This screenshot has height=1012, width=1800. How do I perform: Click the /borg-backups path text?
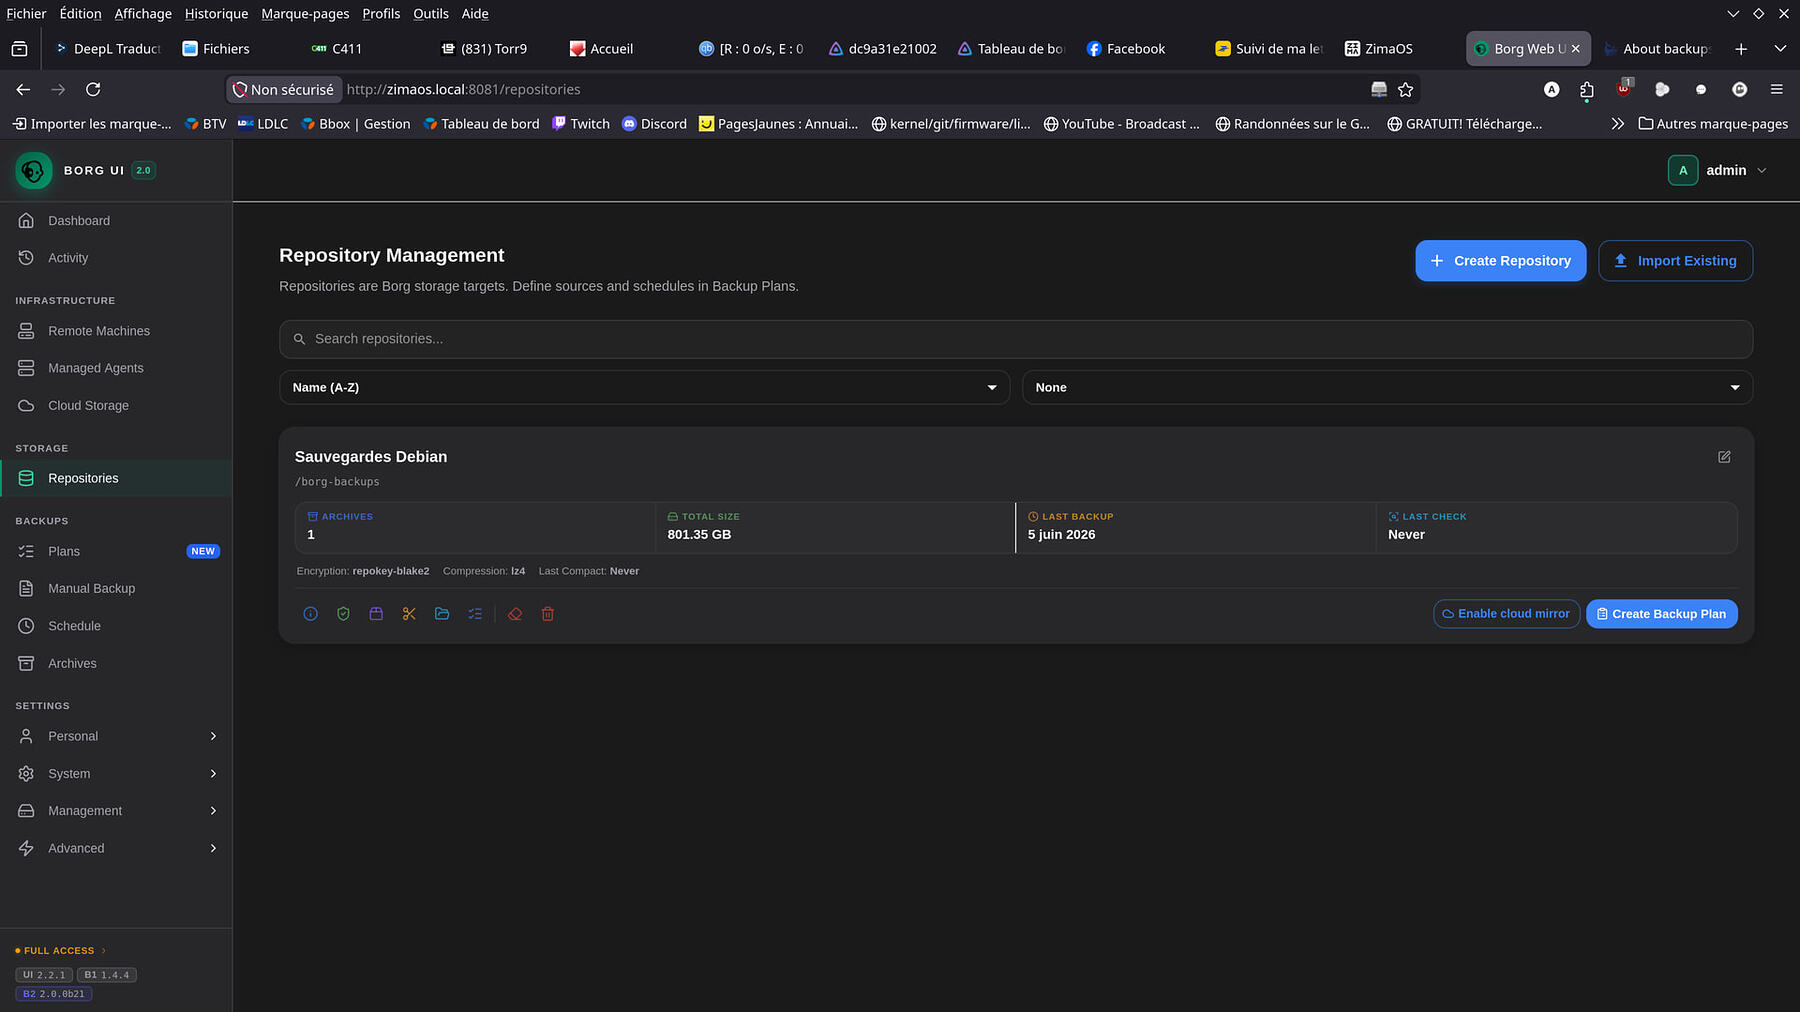point(337,482)
